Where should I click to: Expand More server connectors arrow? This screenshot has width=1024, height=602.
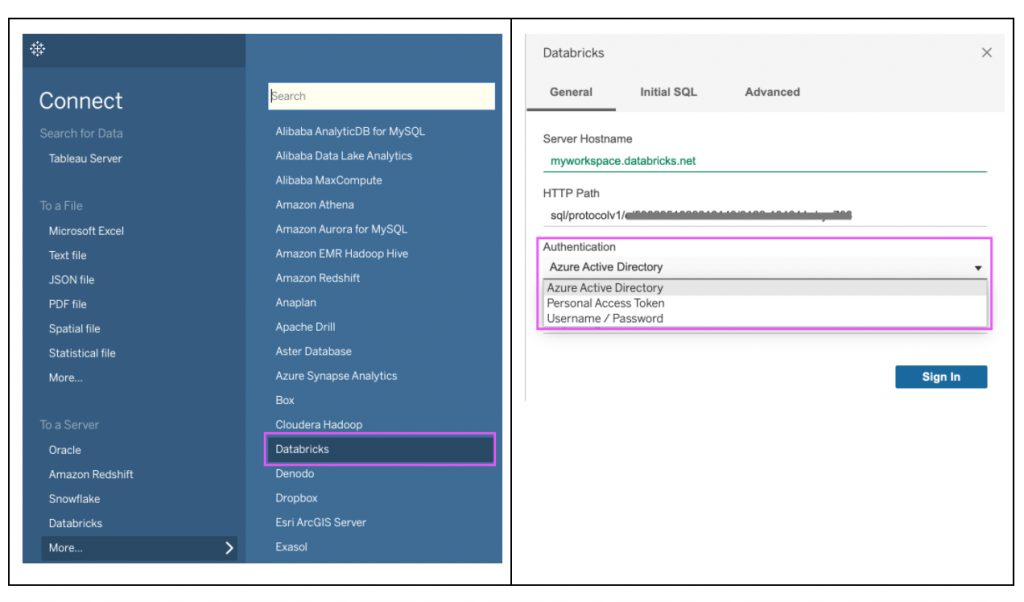[229, 548]
